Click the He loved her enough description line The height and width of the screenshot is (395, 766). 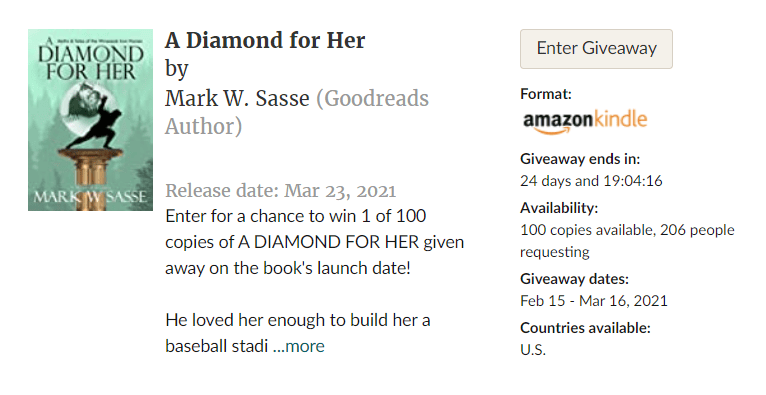click(298, 320)
